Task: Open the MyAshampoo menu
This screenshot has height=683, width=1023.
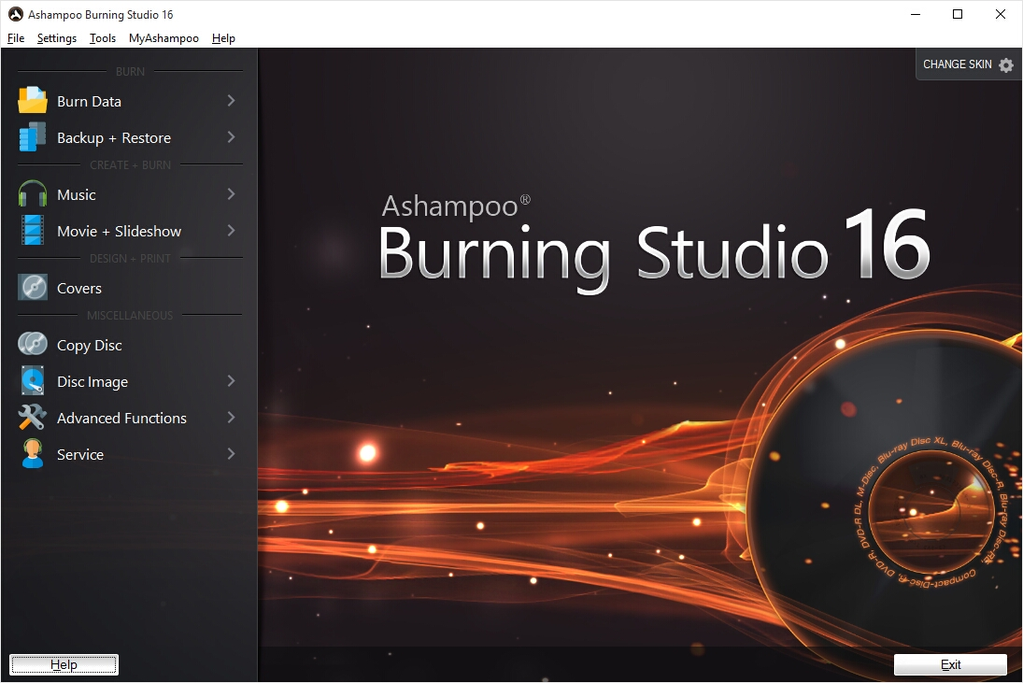Action: tap(164, 38)
